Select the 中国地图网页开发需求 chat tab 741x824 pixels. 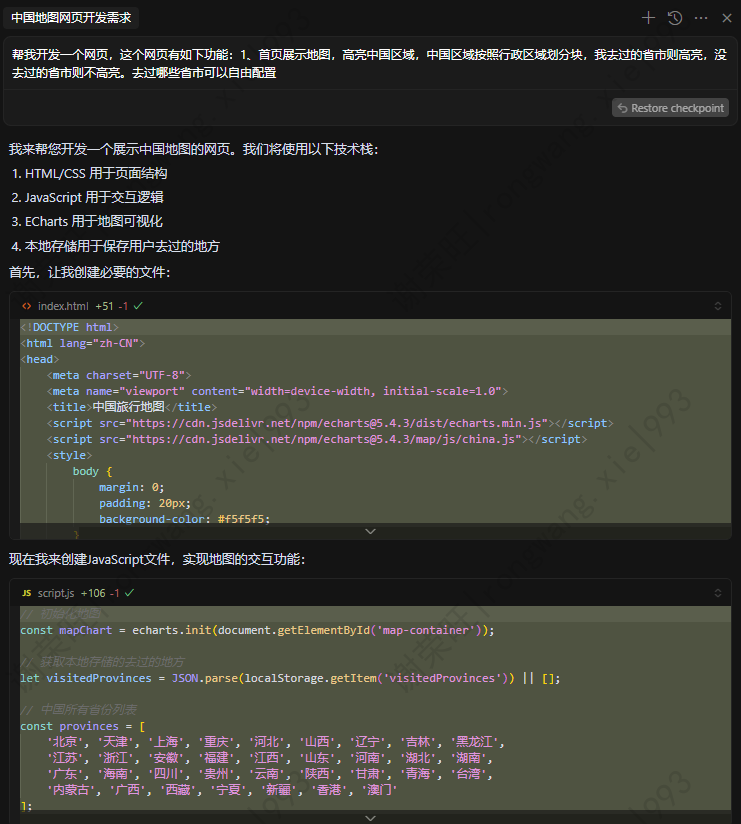[x=71, y=18]
